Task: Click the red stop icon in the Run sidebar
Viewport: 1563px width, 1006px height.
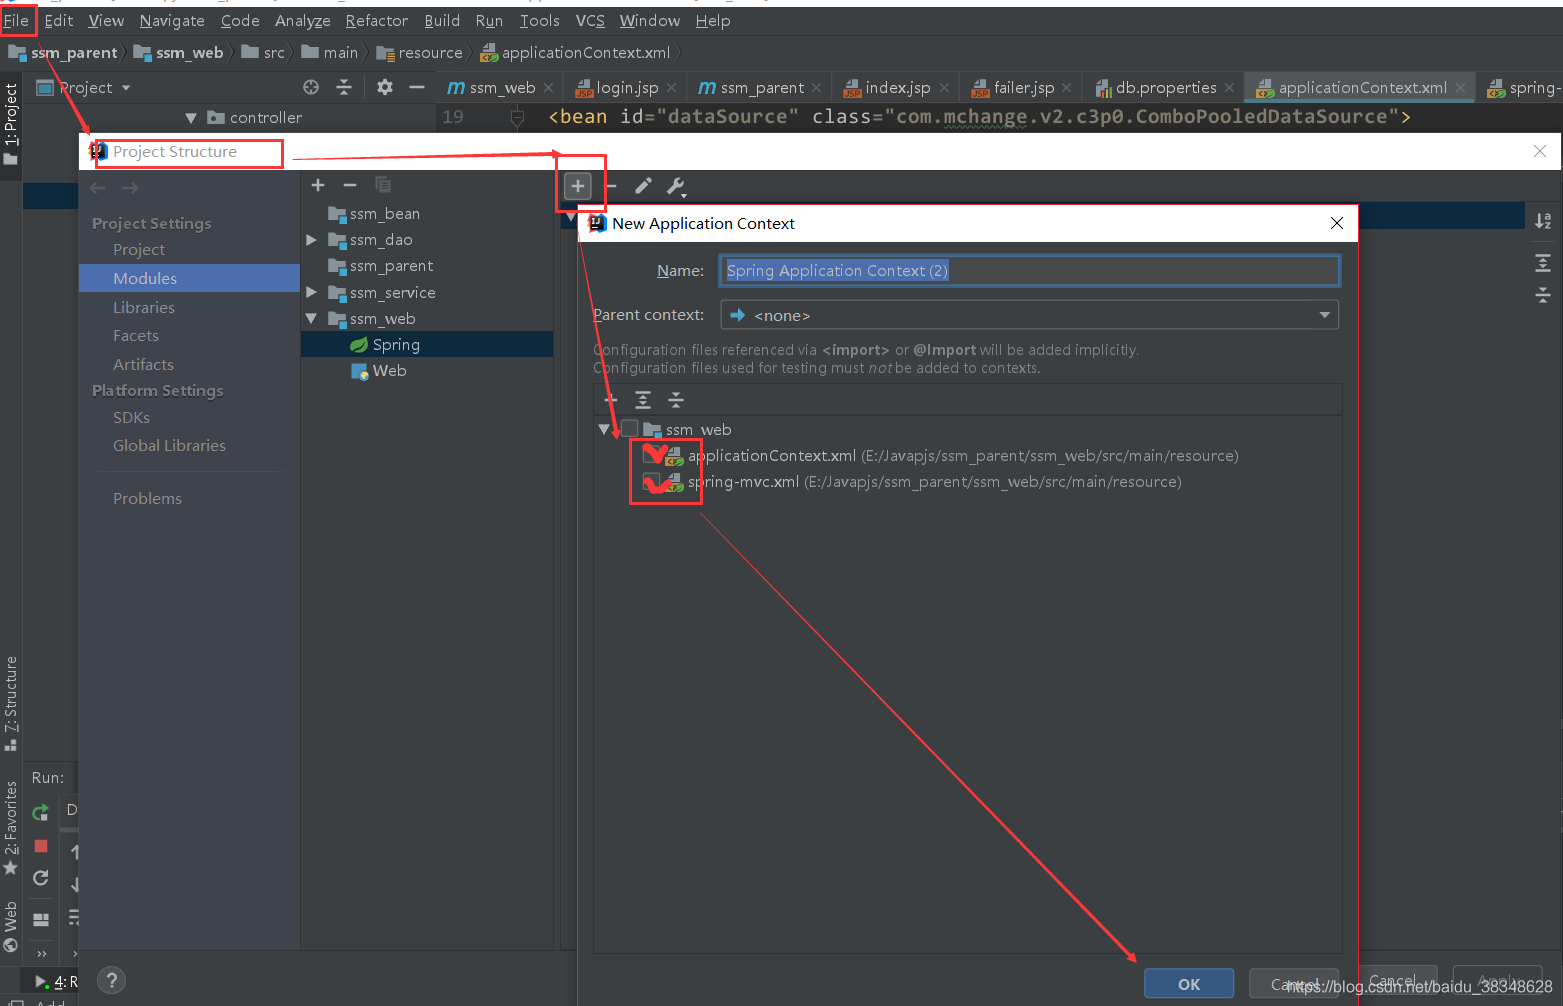Action: (40, 845)
